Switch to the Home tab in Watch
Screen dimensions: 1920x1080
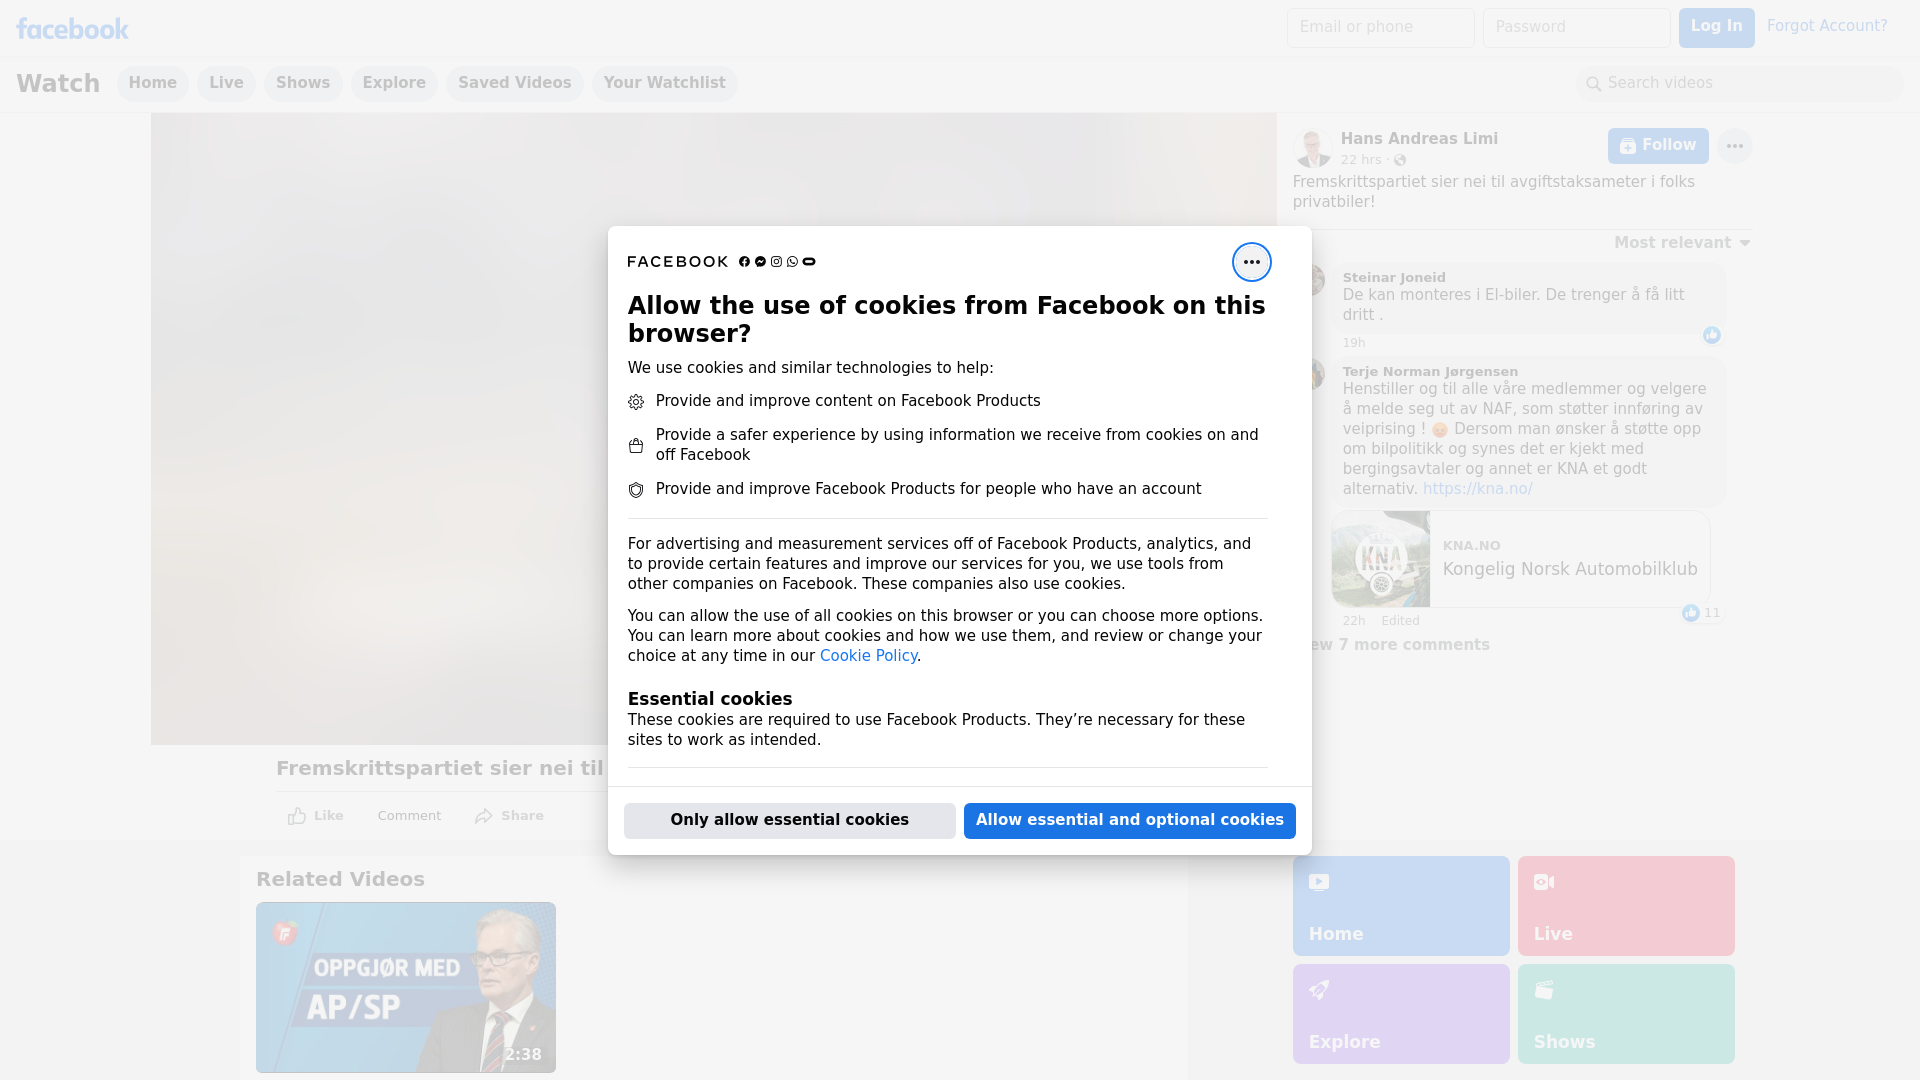(x=152, y=83)
